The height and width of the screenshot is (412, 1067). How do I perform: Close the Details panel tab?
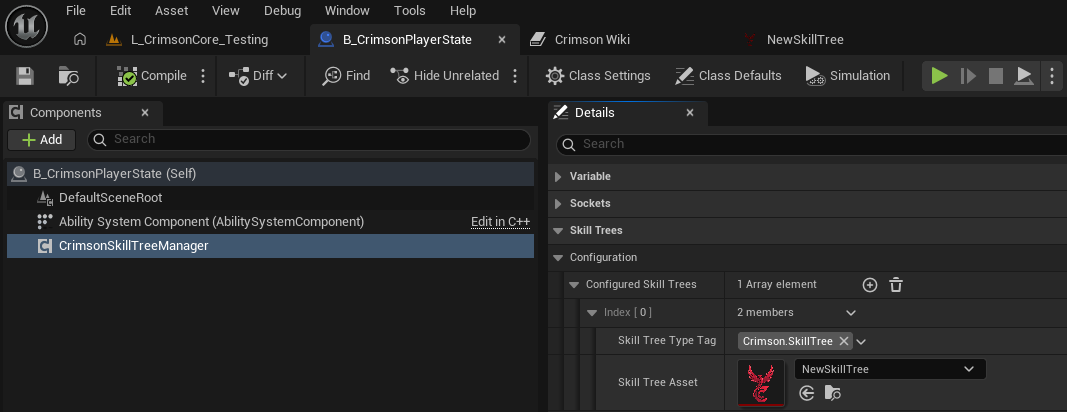[690, 112]
